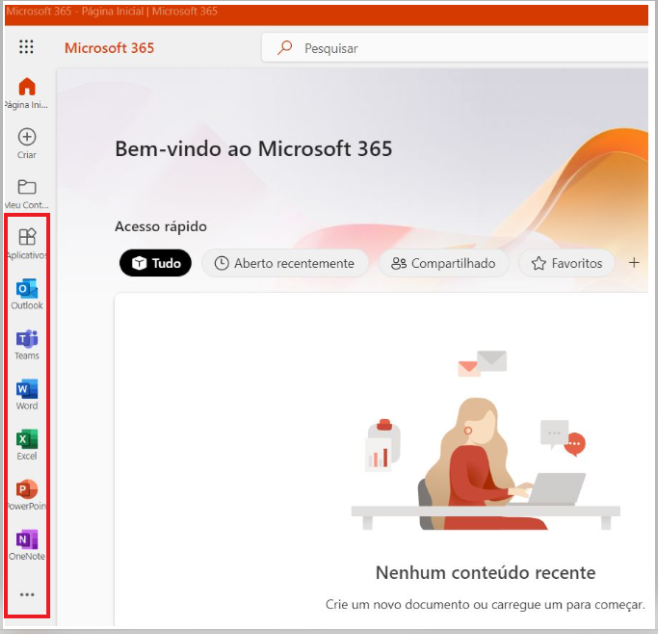Open Teams from the sidebar
Image resolution: width=658 pixels, height=634 pixels.
tap(27, 339)
